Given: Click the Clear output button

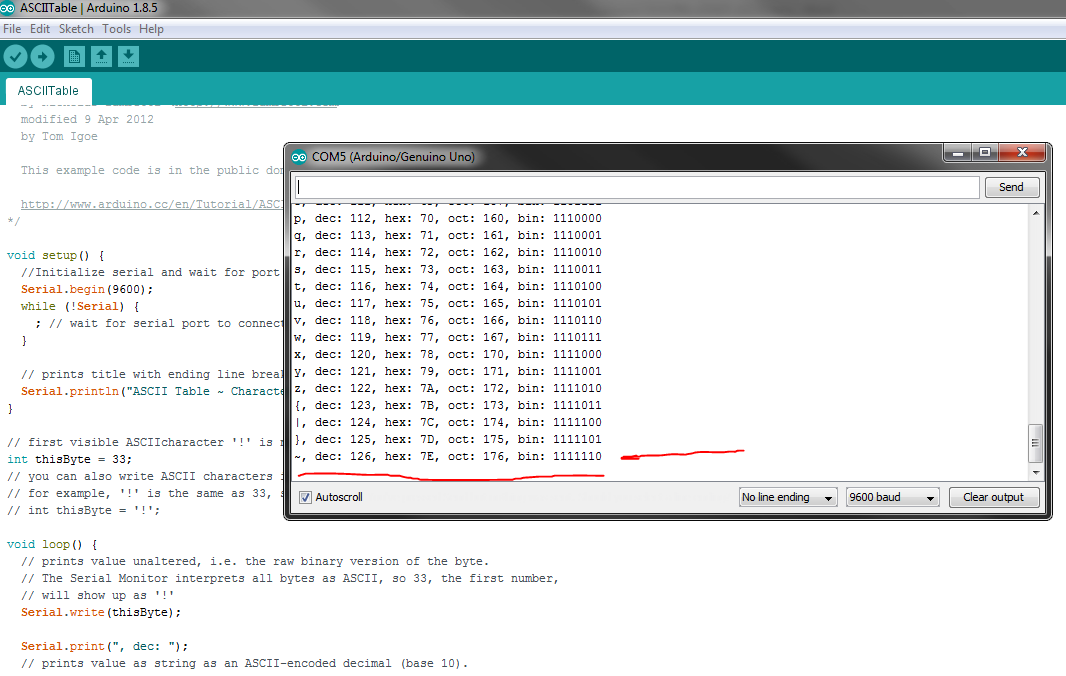Looking at the screenshot, I should pos(993,497).
